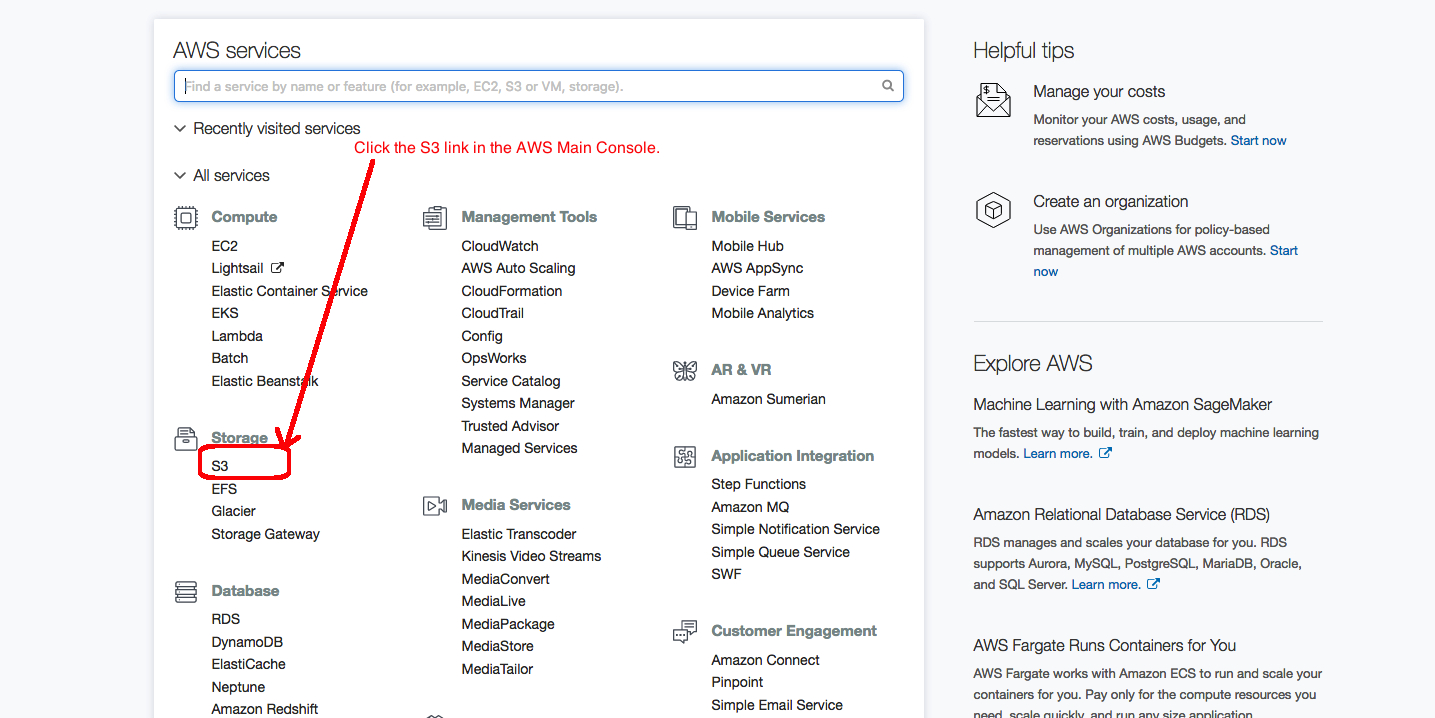Open the ElastiCache service
This screenshot has height=718, width=1435.
[x=249, y=664]
